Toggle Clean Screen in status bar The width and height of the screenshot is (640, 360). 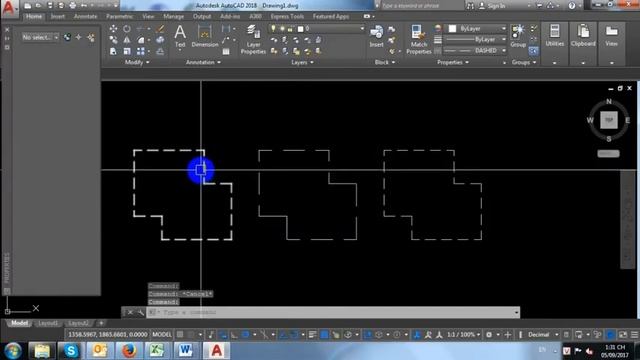(623, 335)
